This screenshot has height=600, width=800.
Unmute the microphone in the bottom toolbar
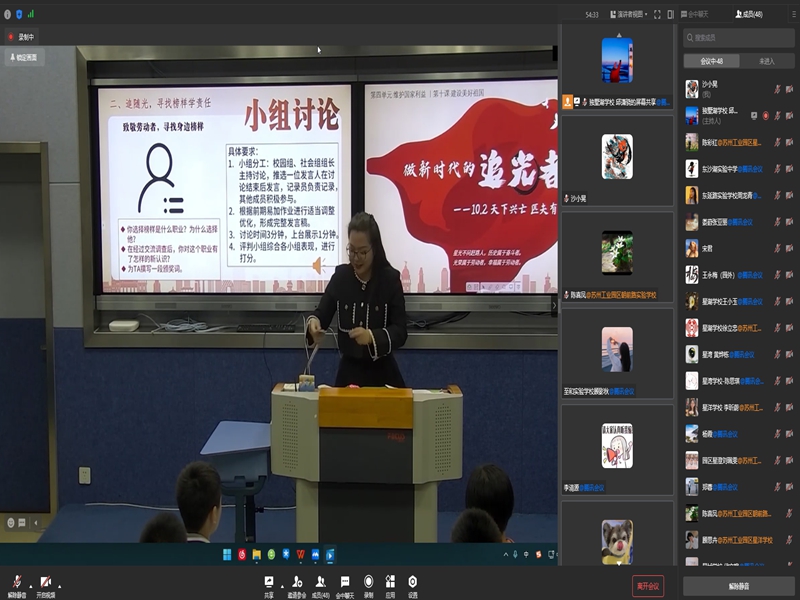point(17,586)
